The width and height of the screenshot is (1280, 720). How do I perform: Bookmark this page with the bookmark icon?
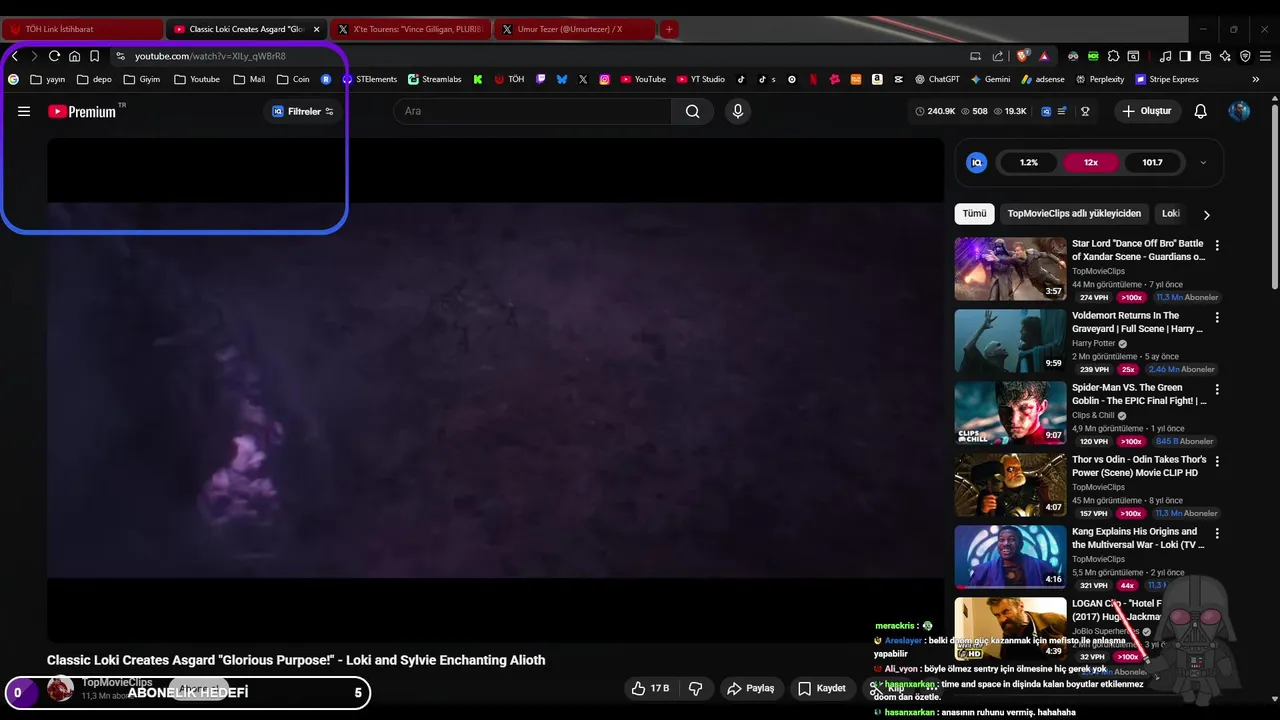click(94, 56)
